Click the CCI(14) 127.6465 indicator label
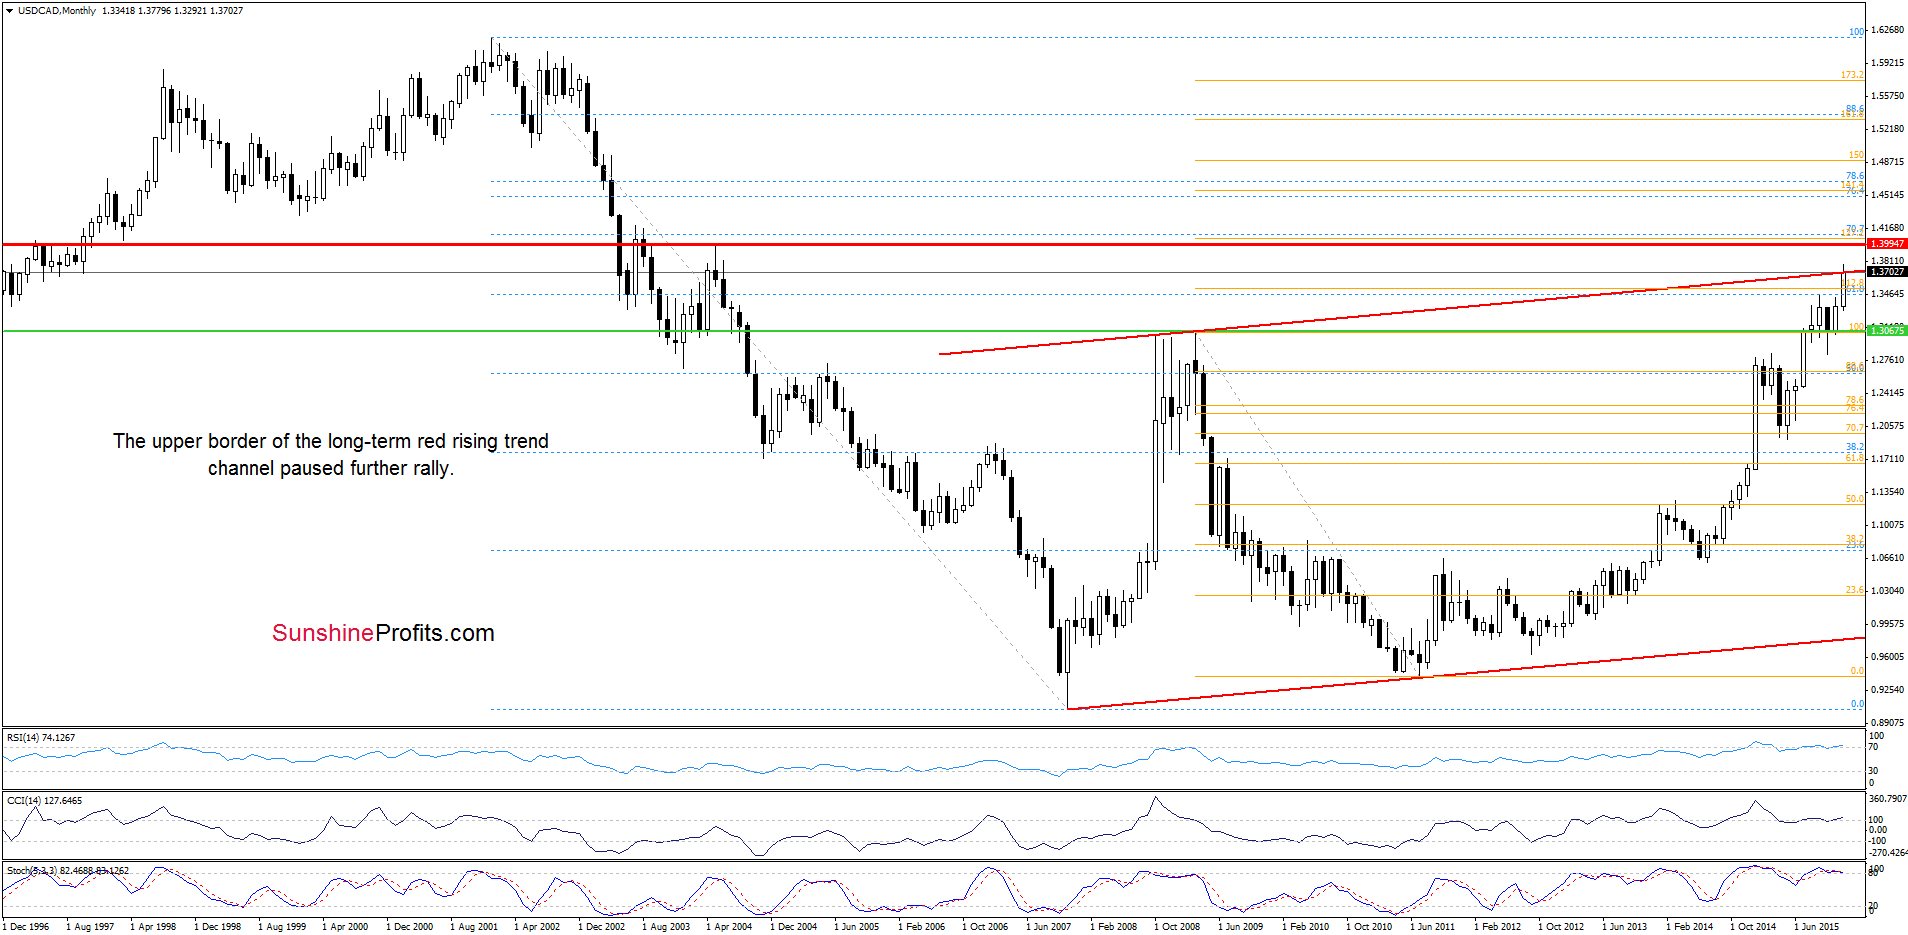 coord(44,801)
